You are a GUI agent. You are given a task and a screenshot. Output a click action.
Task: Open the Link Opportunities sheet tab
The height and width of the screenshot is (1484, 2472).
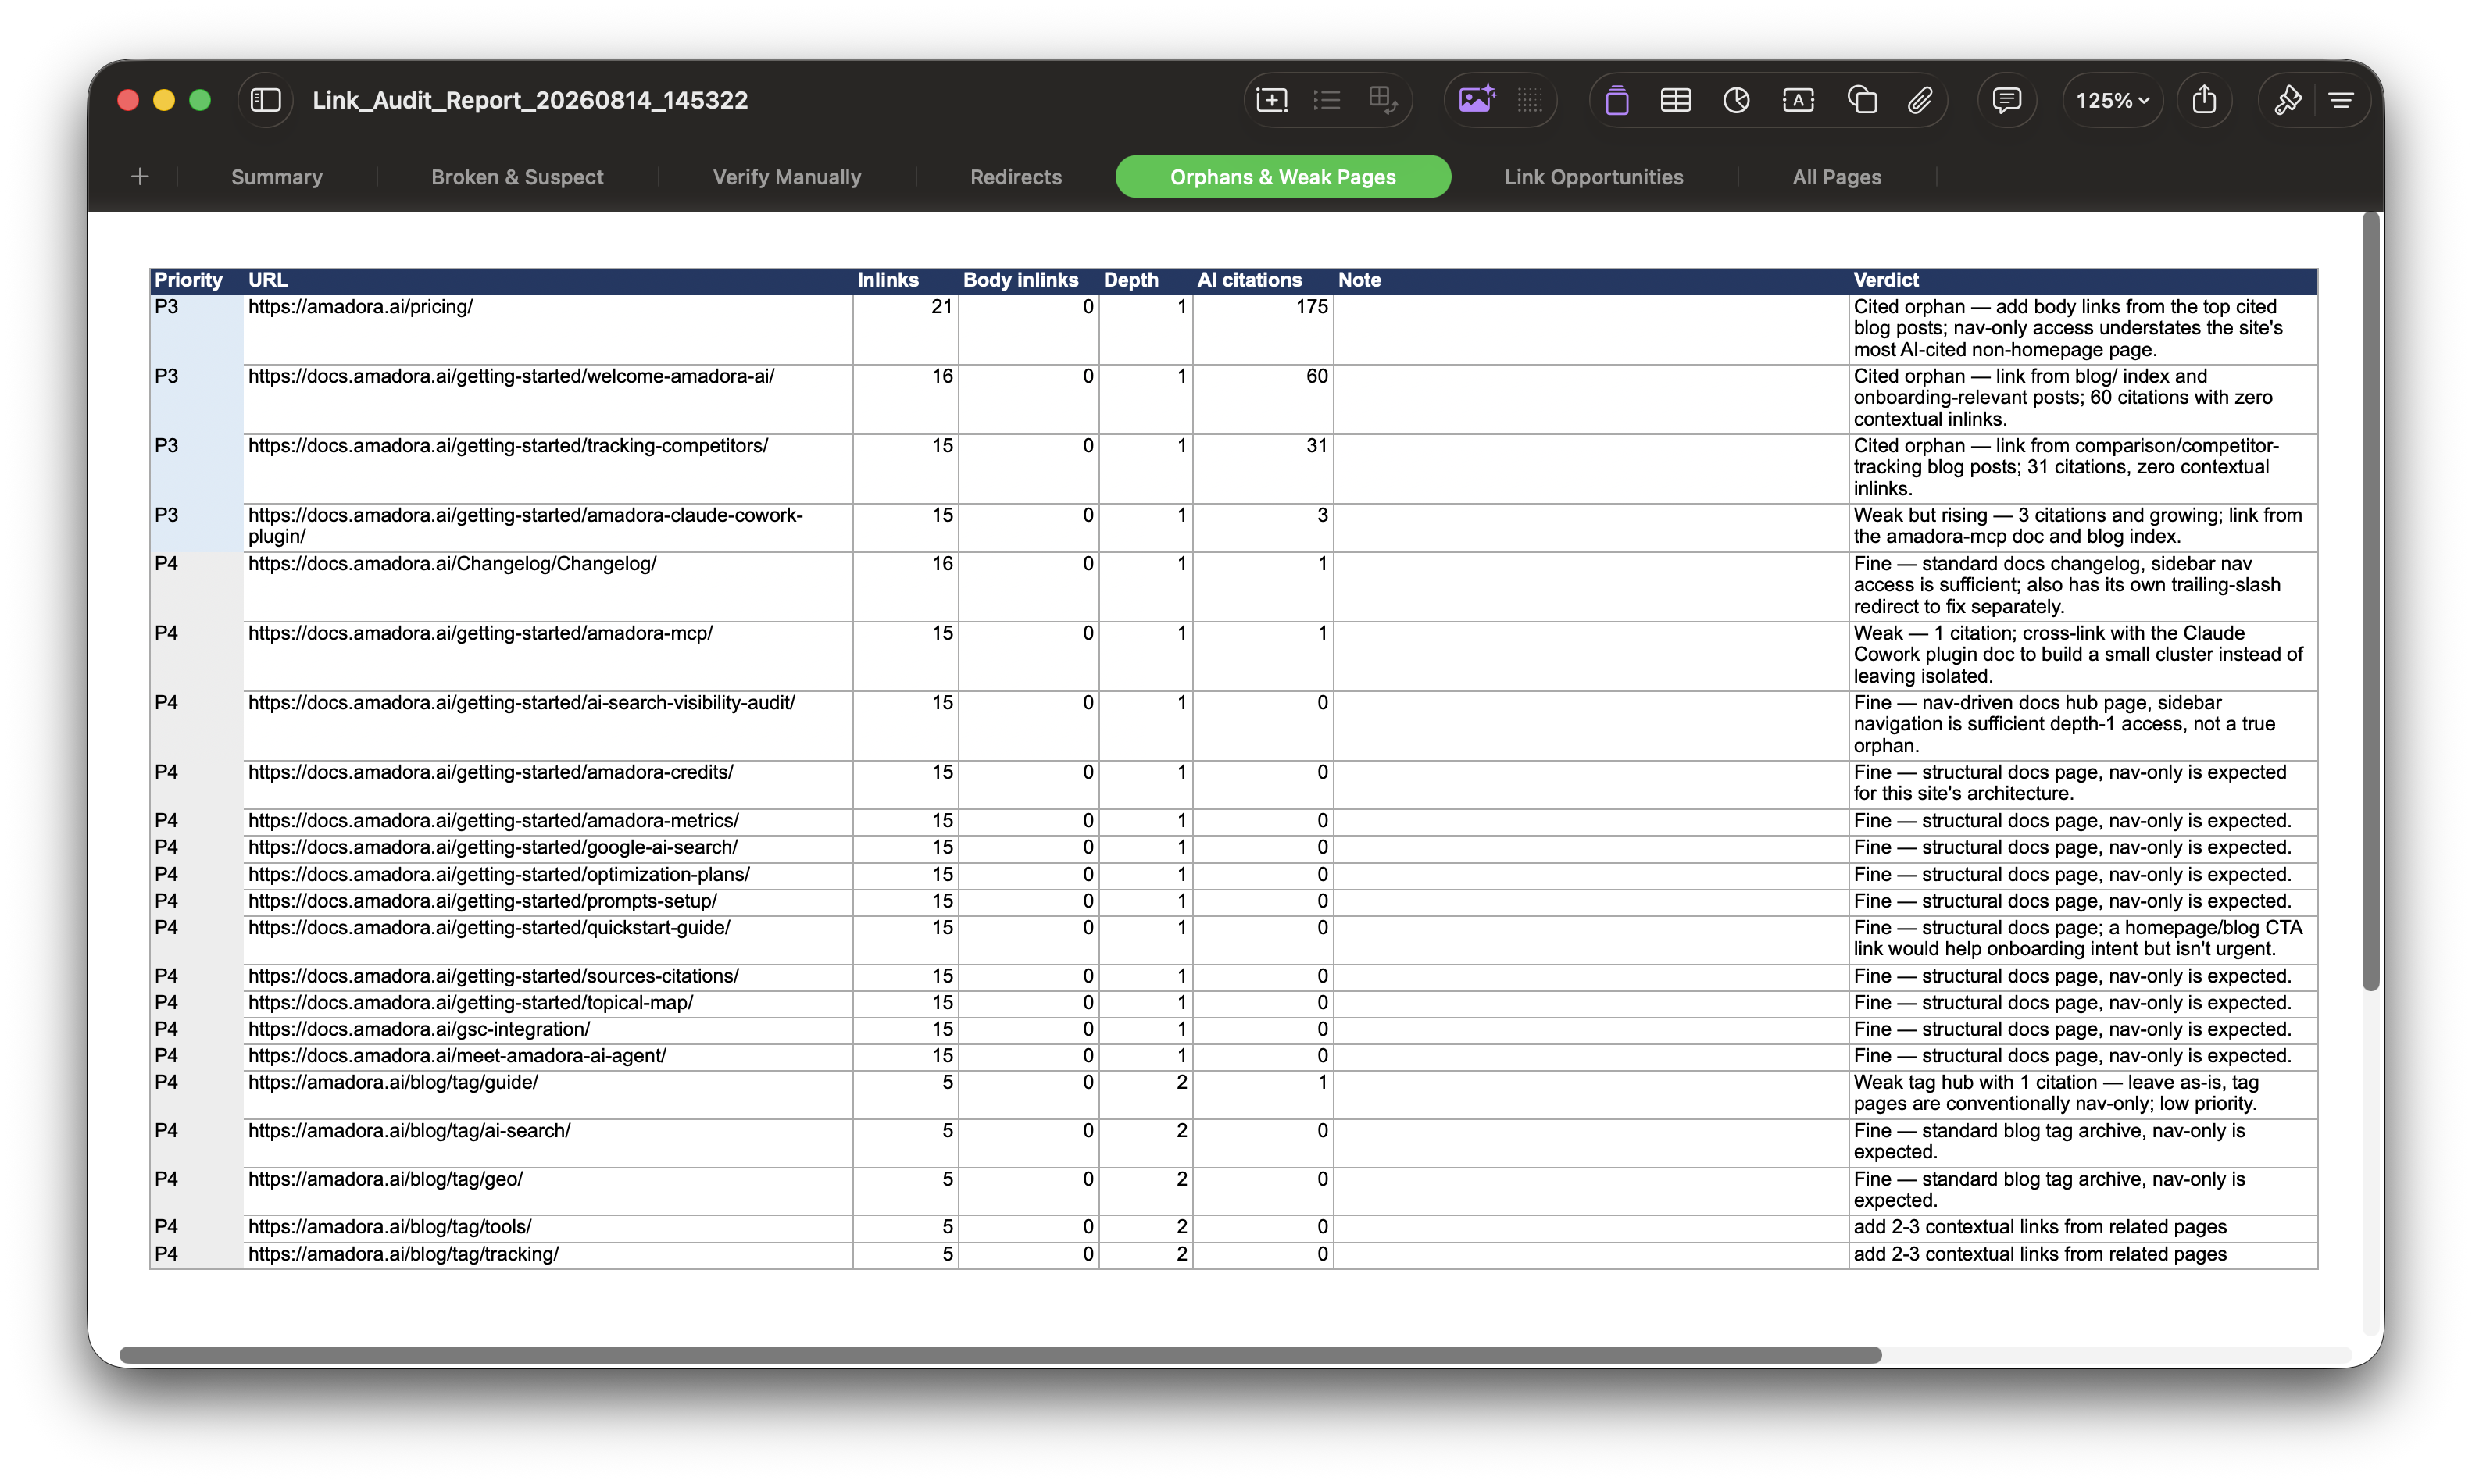pyautogui.click(x=1594, y=177)
